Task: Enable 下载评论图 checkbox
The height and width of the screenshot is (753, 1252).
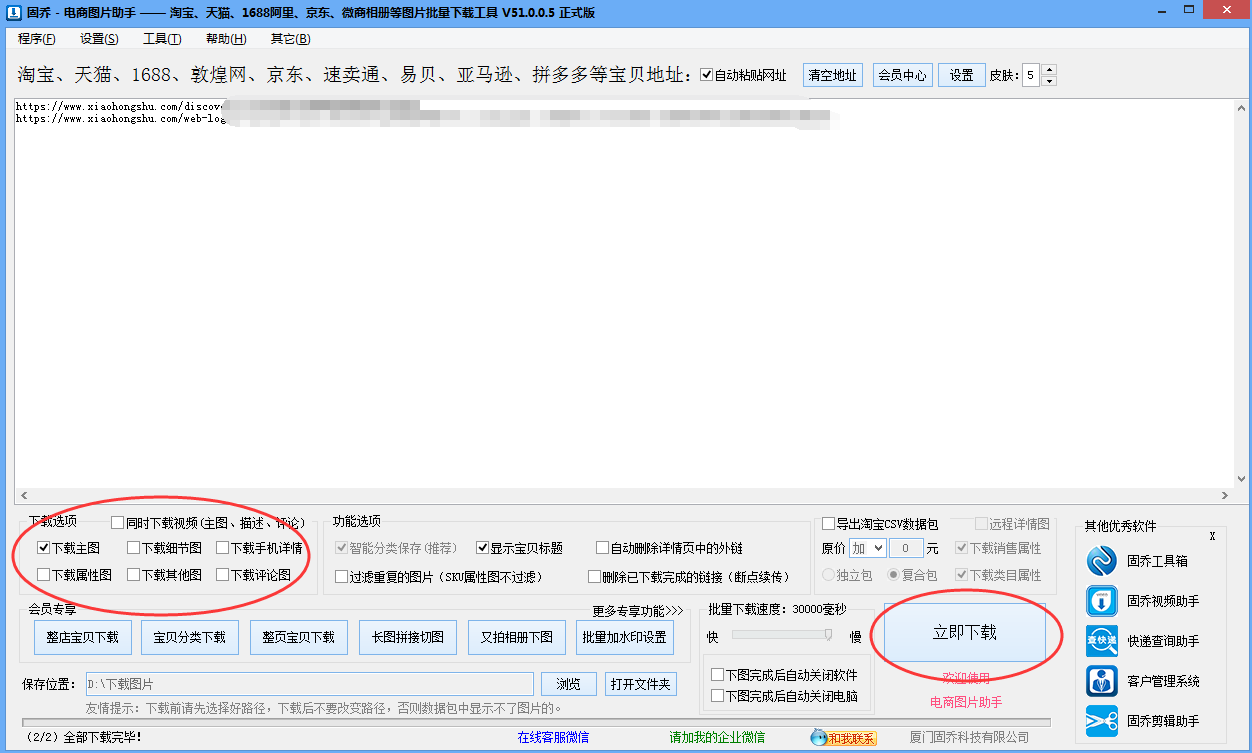Action: pyautogui.click(x=222, y=575)
